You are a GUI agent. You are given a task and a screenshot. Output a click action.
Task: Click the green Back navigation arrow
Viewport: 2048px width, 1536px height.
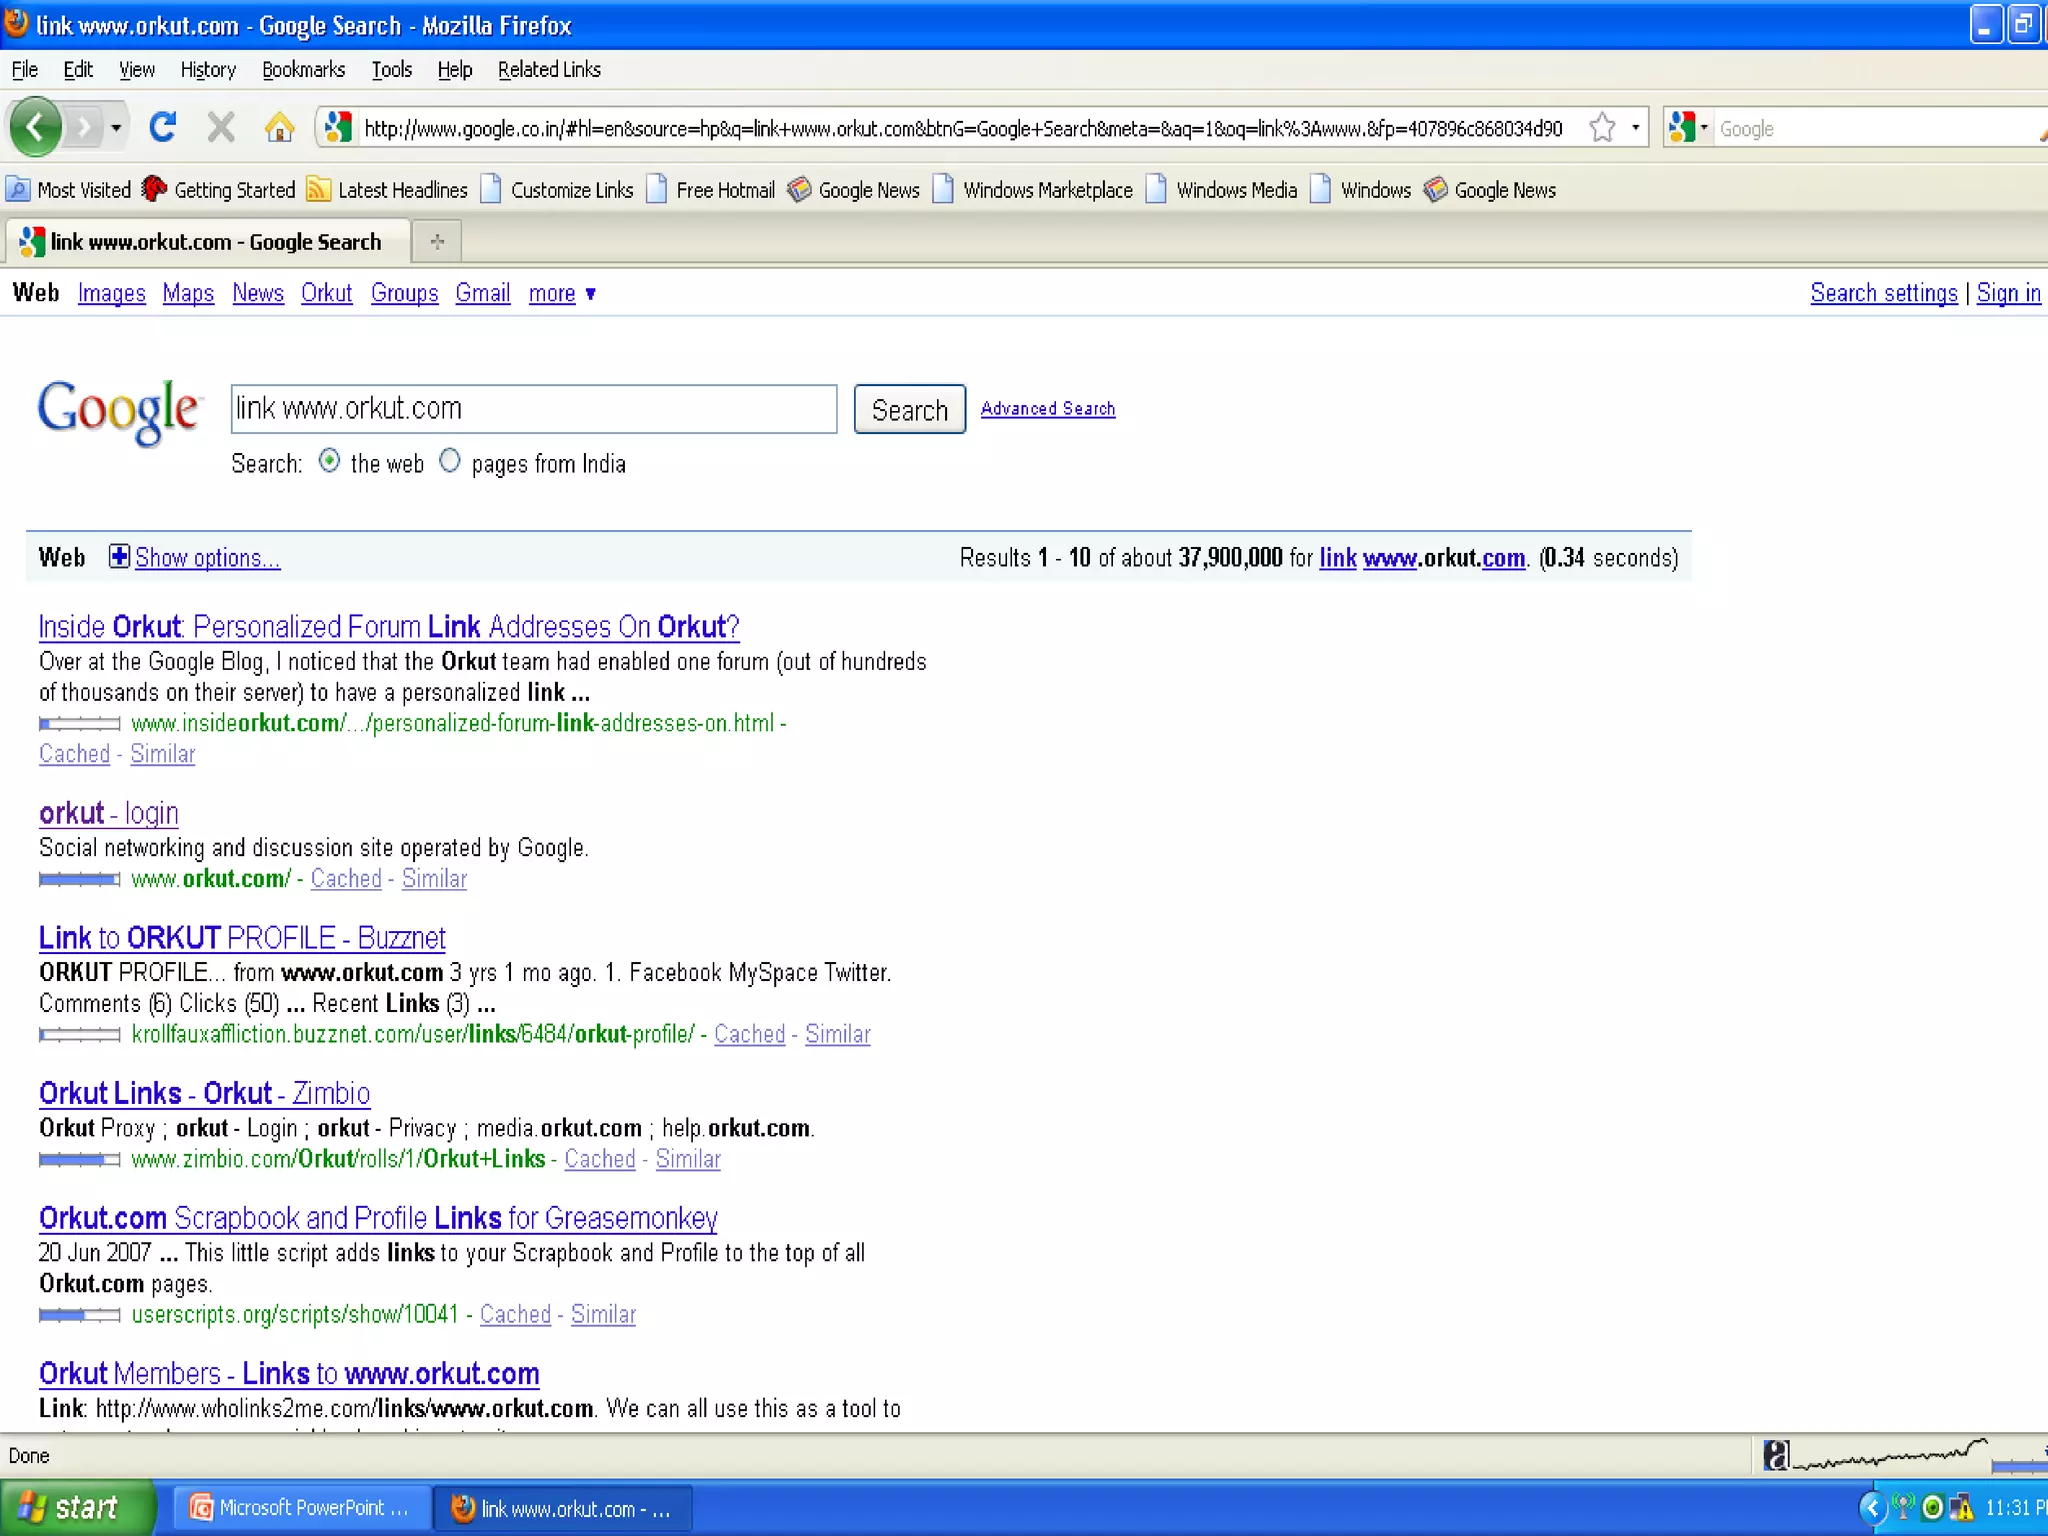click(x=35, y=127)
